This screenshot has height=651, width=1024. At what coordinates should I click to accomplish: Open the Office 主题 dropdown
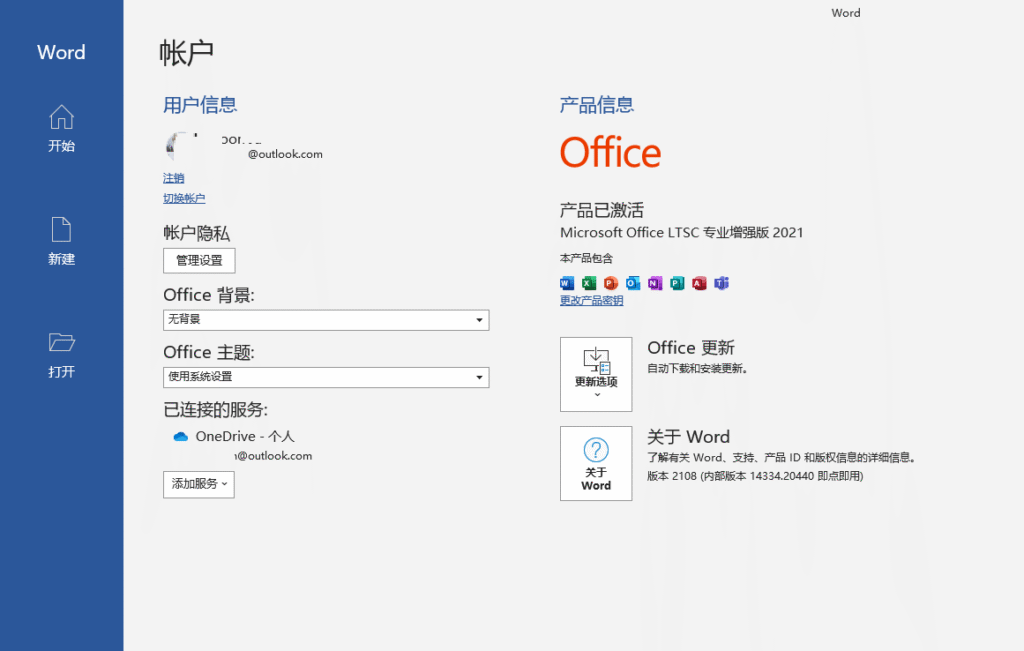click(326, 377)
